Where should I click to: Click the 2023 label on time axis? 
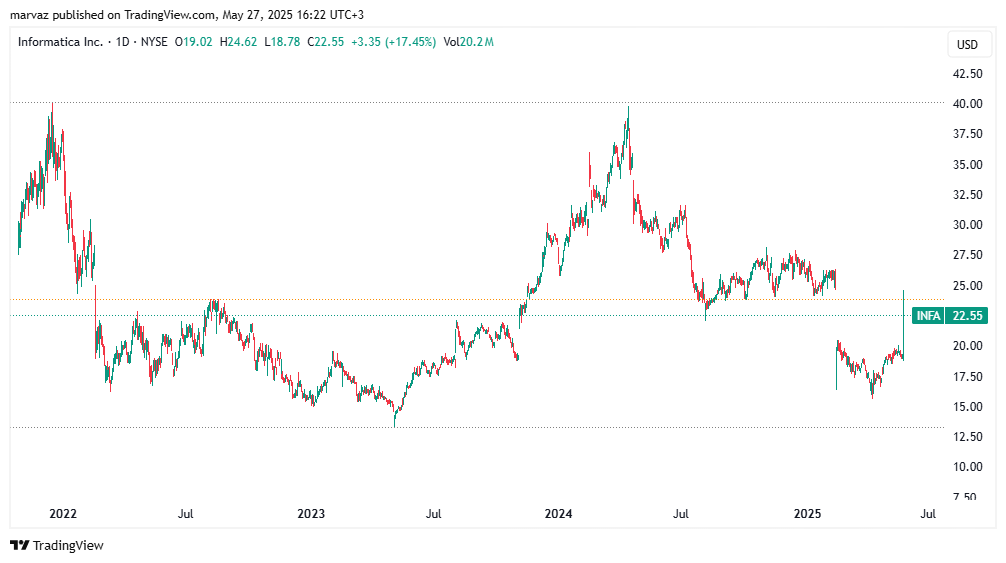pyautogui.click(x=311, y=514)
